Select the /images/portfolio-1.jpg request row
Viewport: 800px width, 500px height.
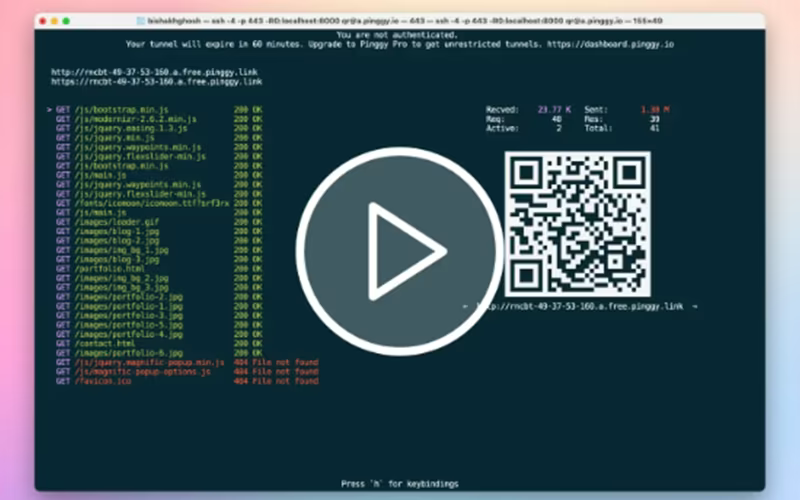point(159,306)
